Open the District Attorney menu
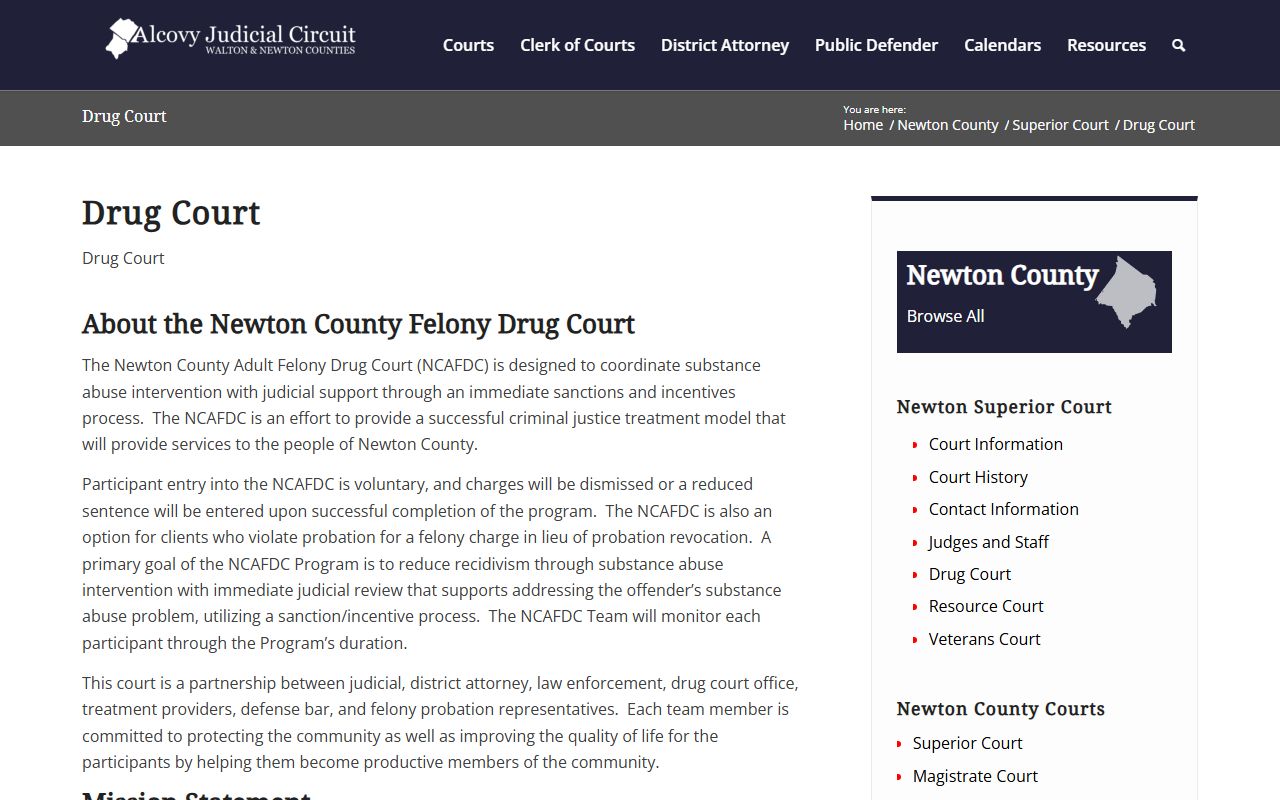 [x=725, y=45]
